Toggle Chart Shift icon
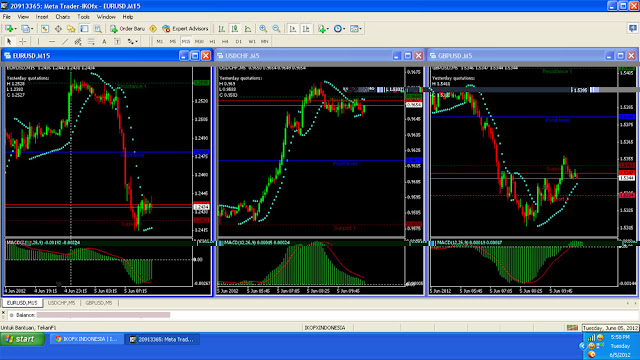This screenshot has height=360, width=640. pos(306,29)
